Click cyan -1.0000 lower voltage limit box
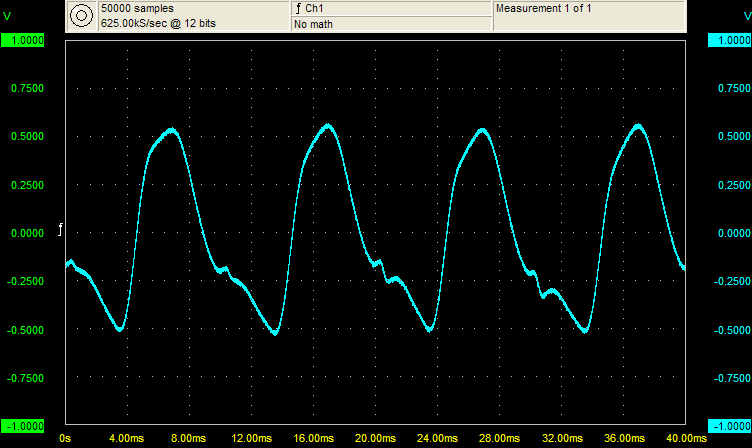Image resolution: width=752 pixels, height=448 pixels. [729, 426]
